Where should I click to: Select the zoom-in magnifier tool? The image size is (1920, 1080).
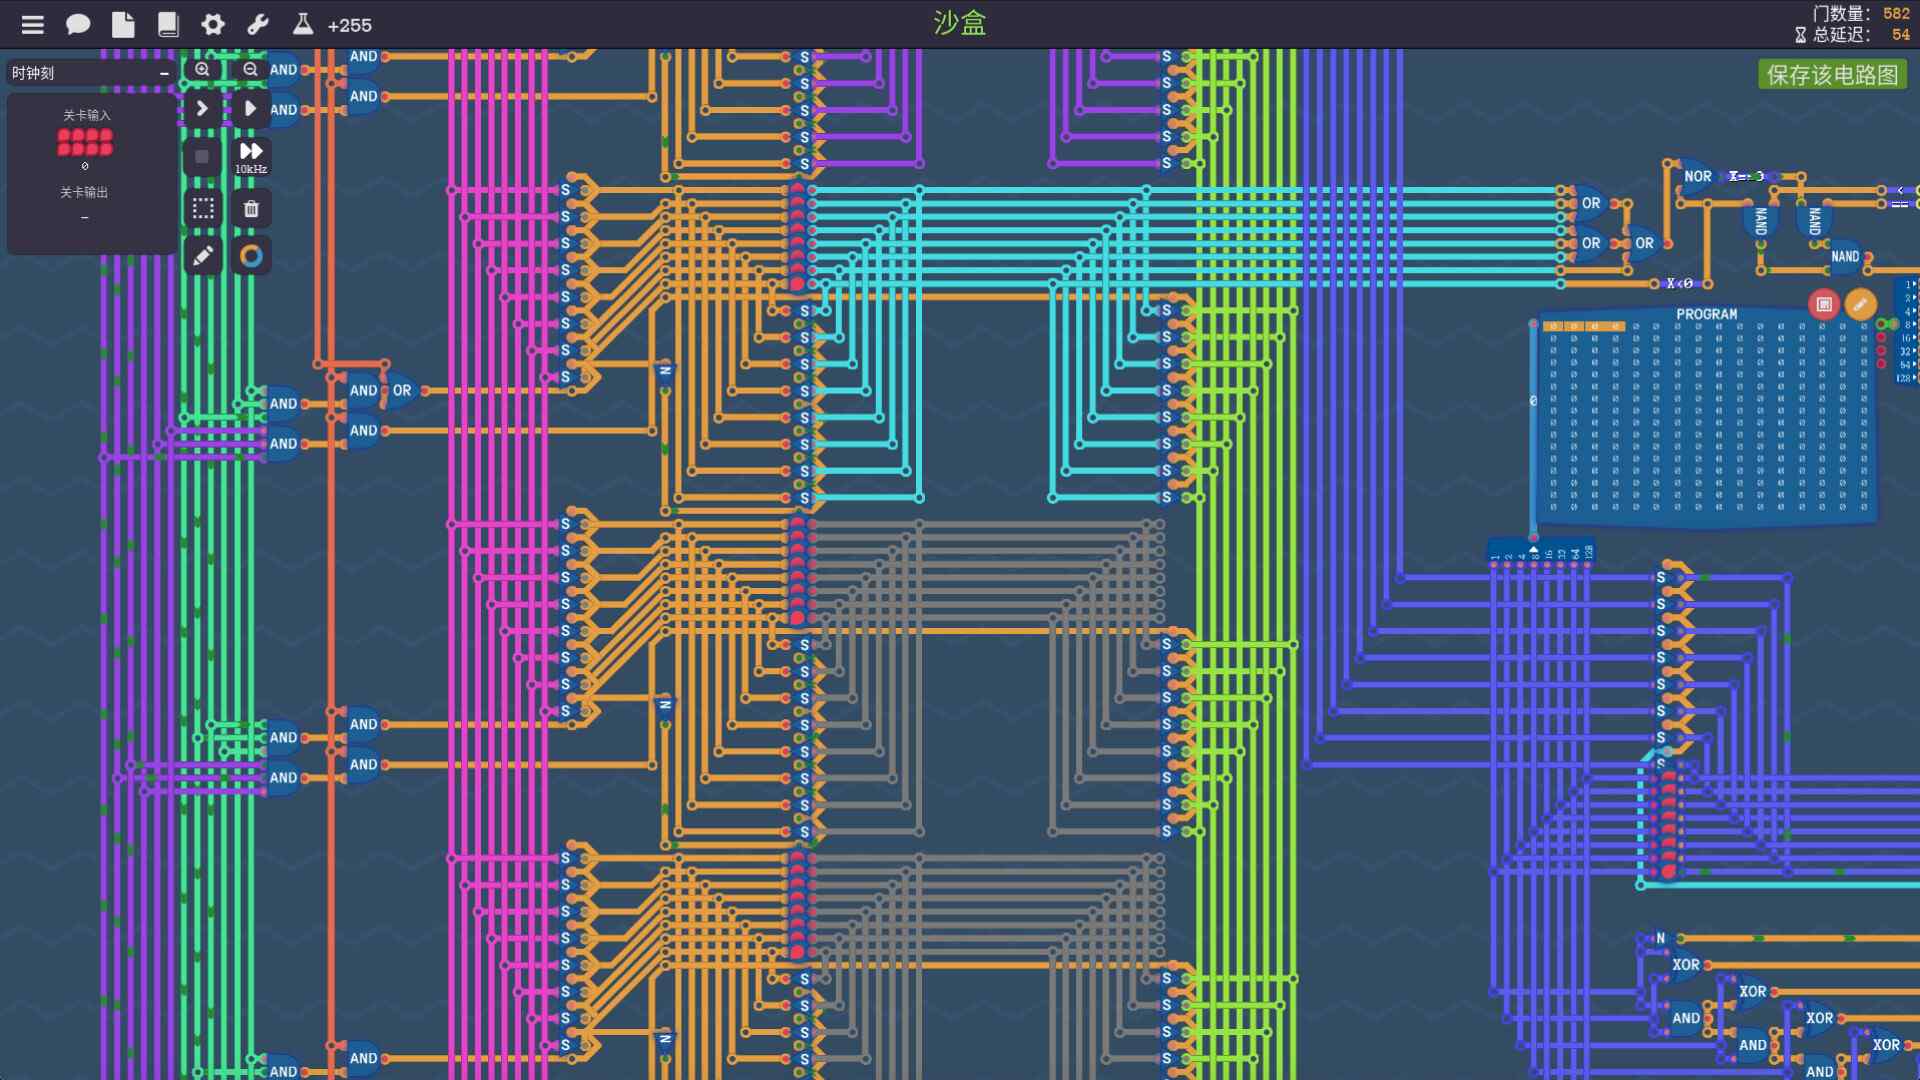pos(202,69)
